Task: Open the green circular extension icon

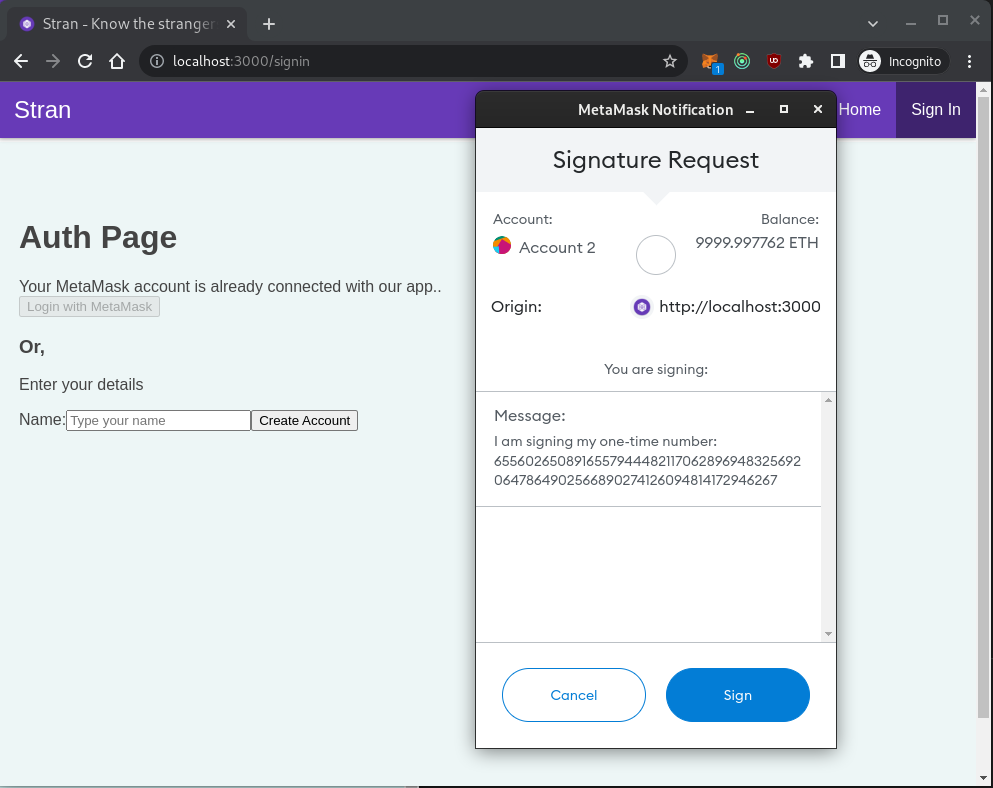Action: [742, 61]
